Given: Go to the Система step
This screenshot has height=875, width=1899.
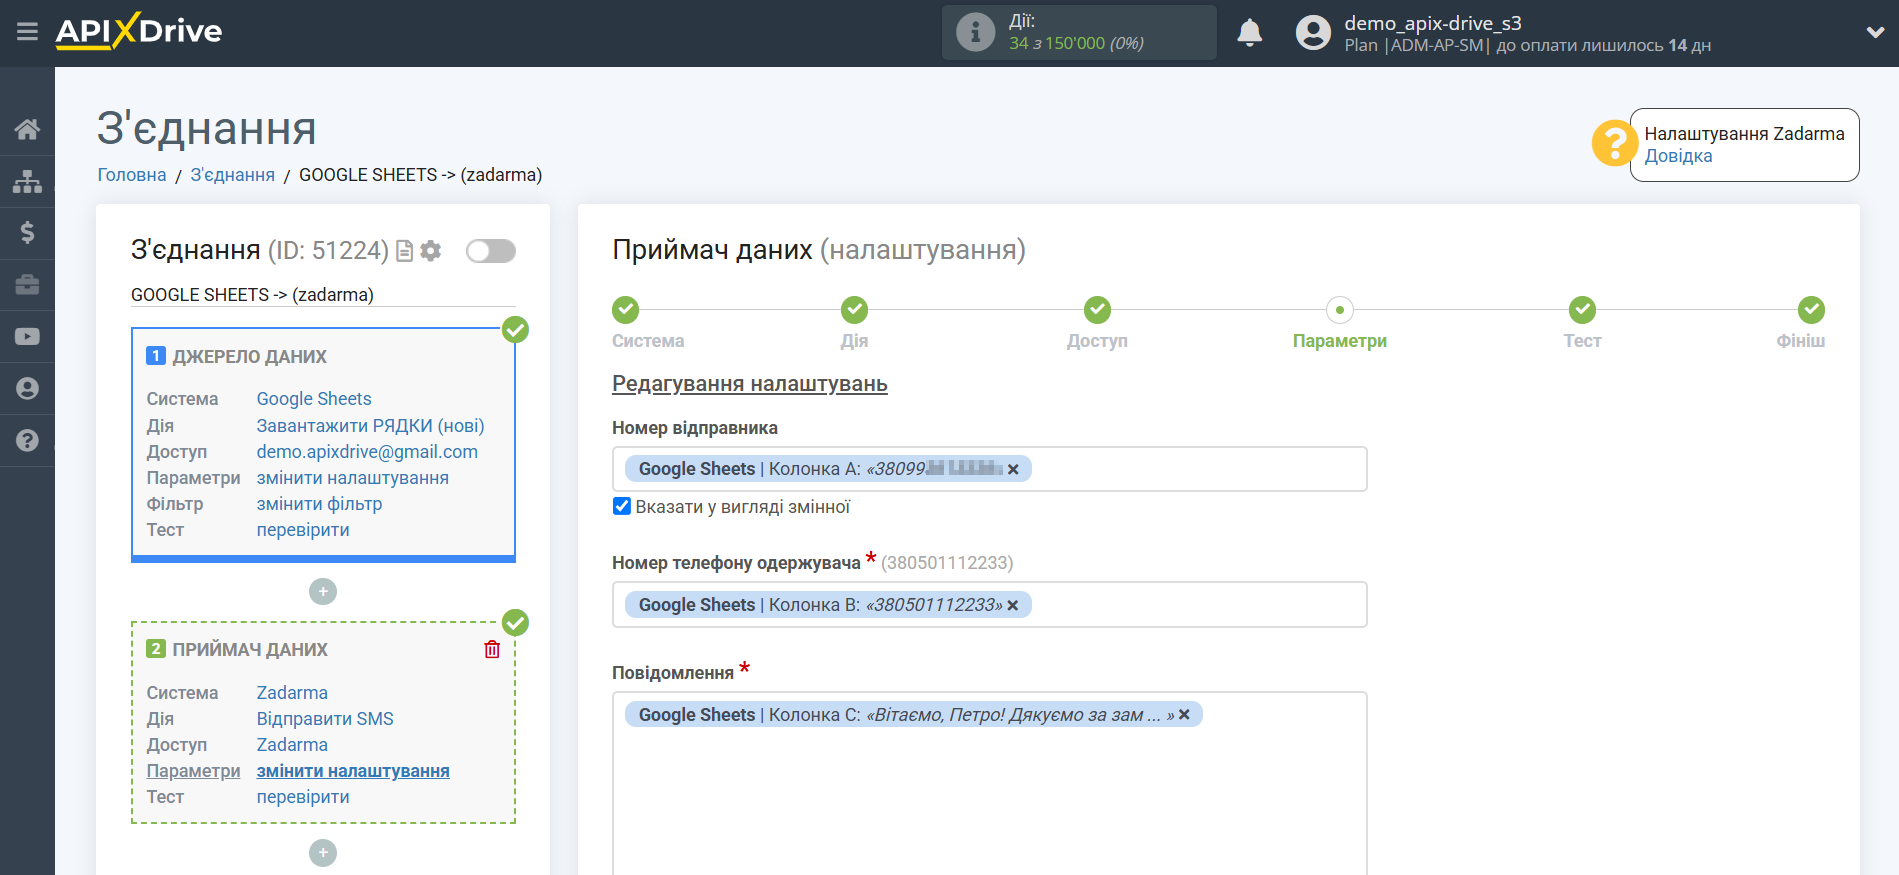Looking at the screenshot, I should point(626,310).
